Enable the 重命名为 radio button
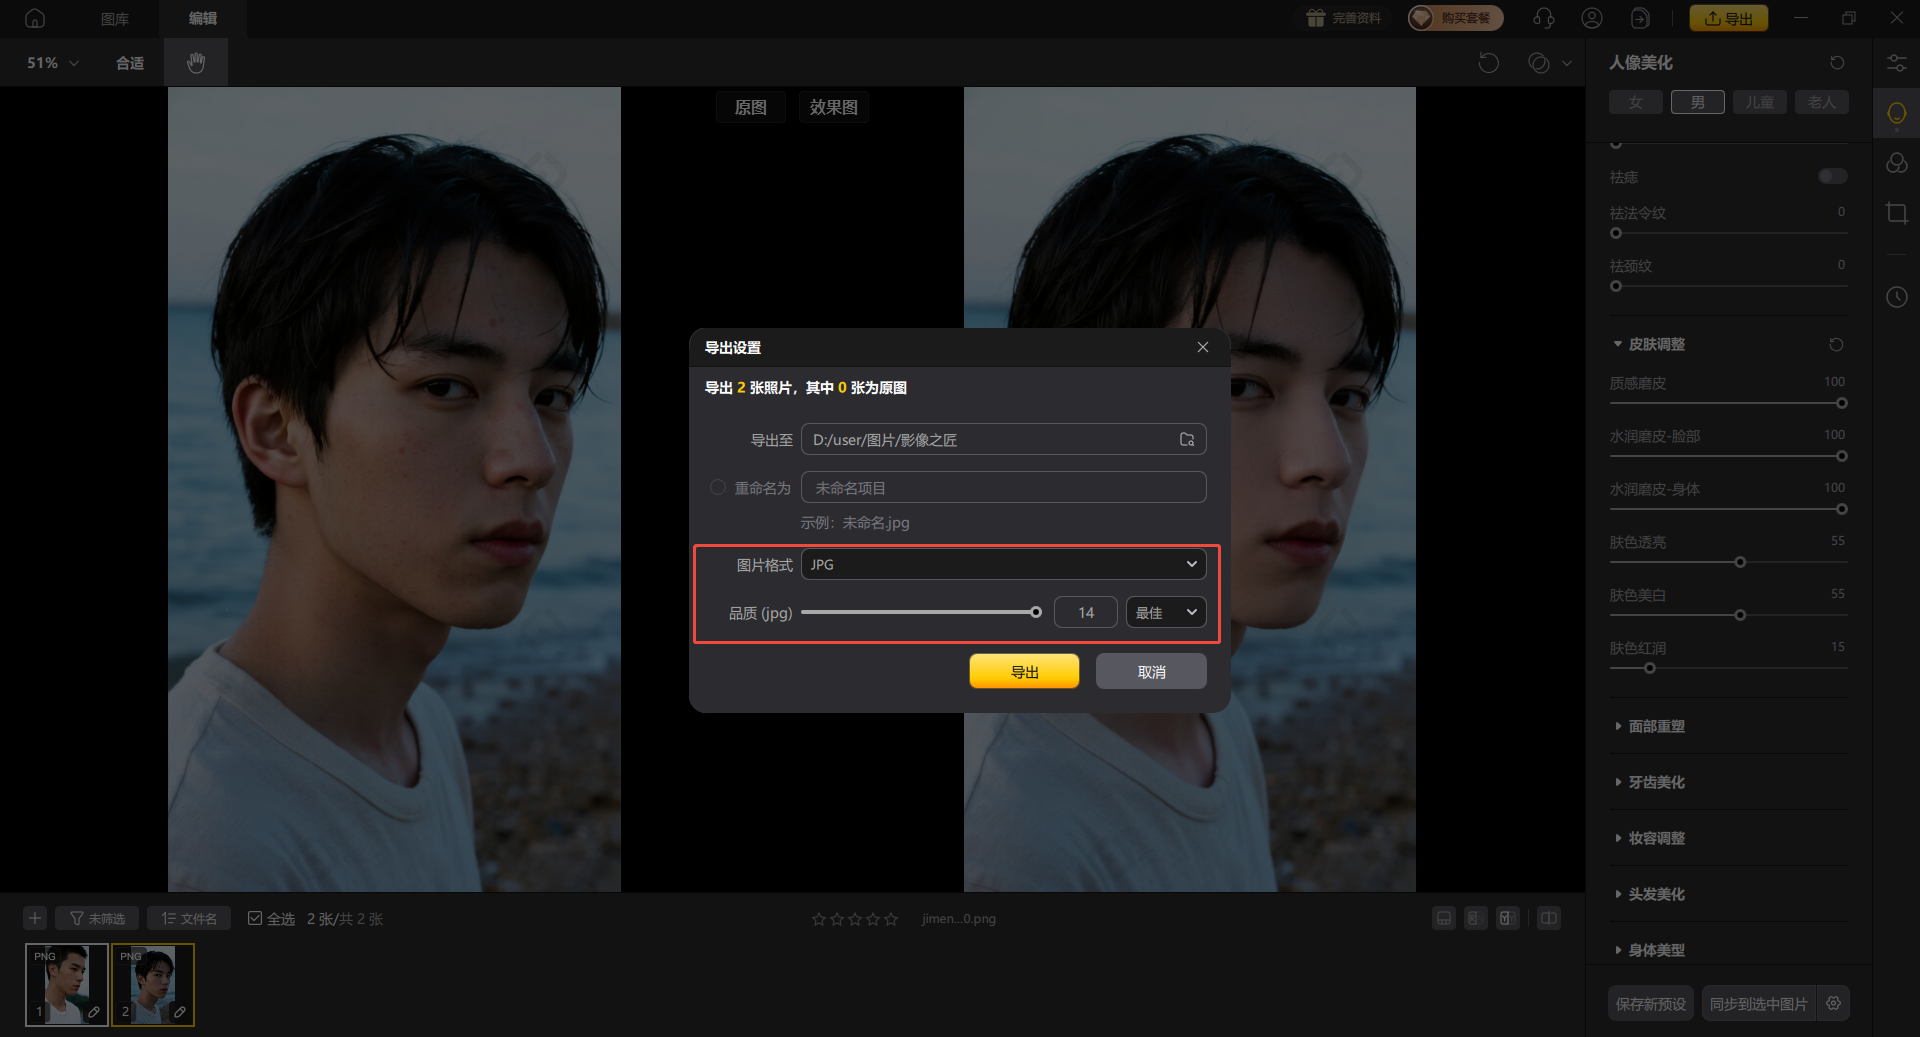This screenshot has height=1037, width=1920. click(718, 488)
